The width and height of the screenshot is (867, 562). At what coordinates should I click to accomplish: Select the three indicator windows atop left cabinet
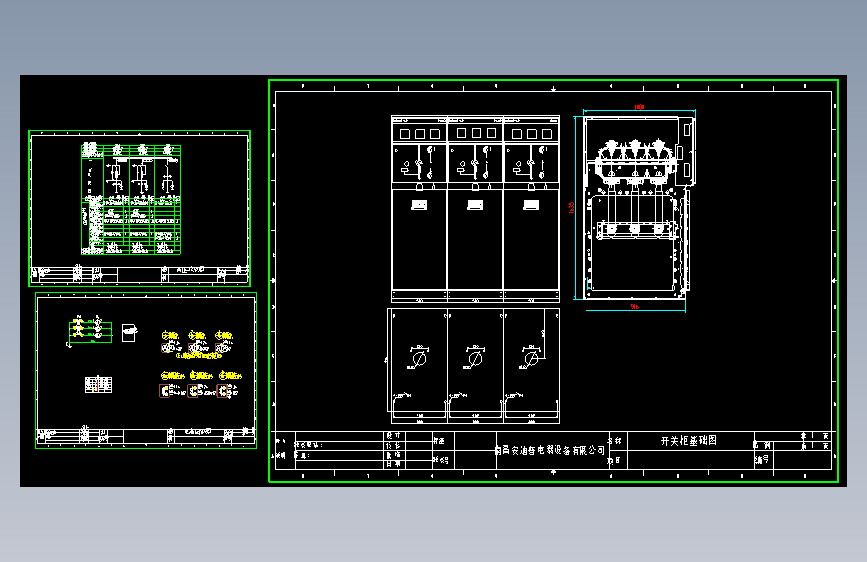tap(420, 134)
